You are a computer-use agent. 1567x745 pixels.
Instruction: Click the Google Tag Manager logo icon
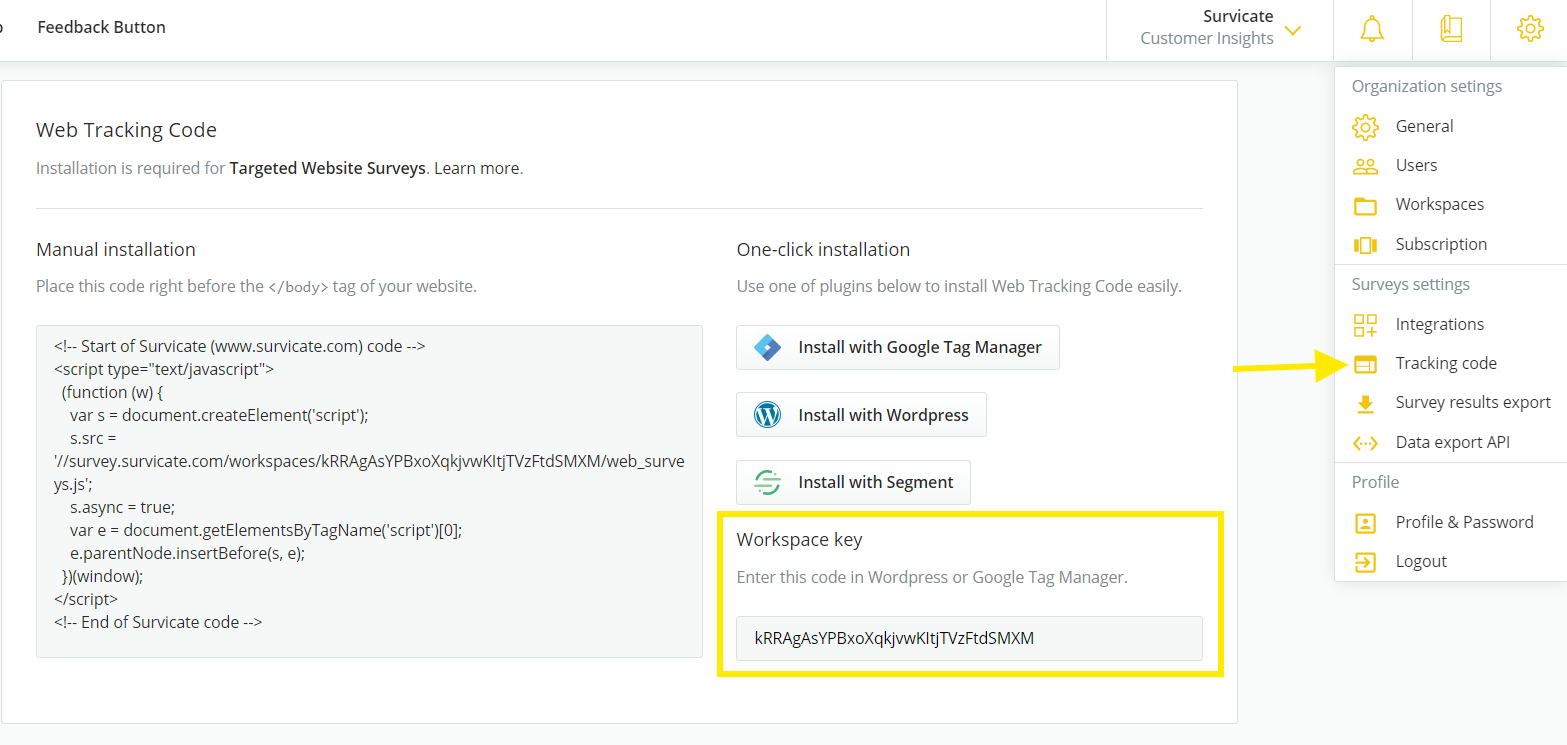(x=767, y=347)
